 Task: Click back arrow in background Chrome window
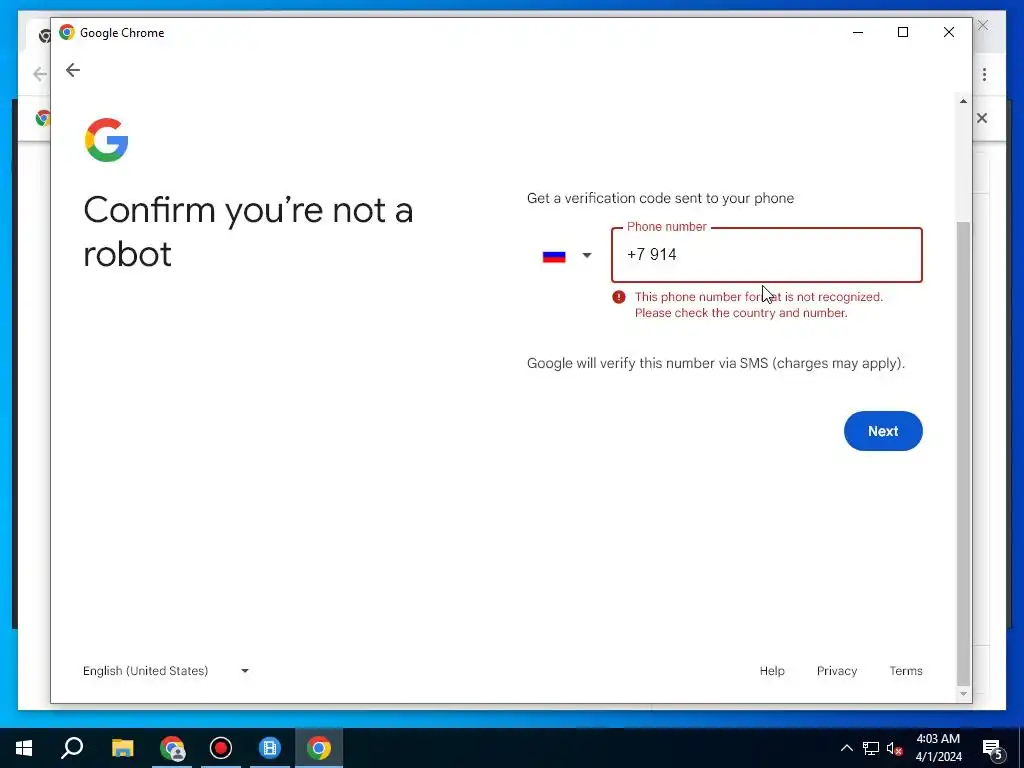tap(40, 74)
